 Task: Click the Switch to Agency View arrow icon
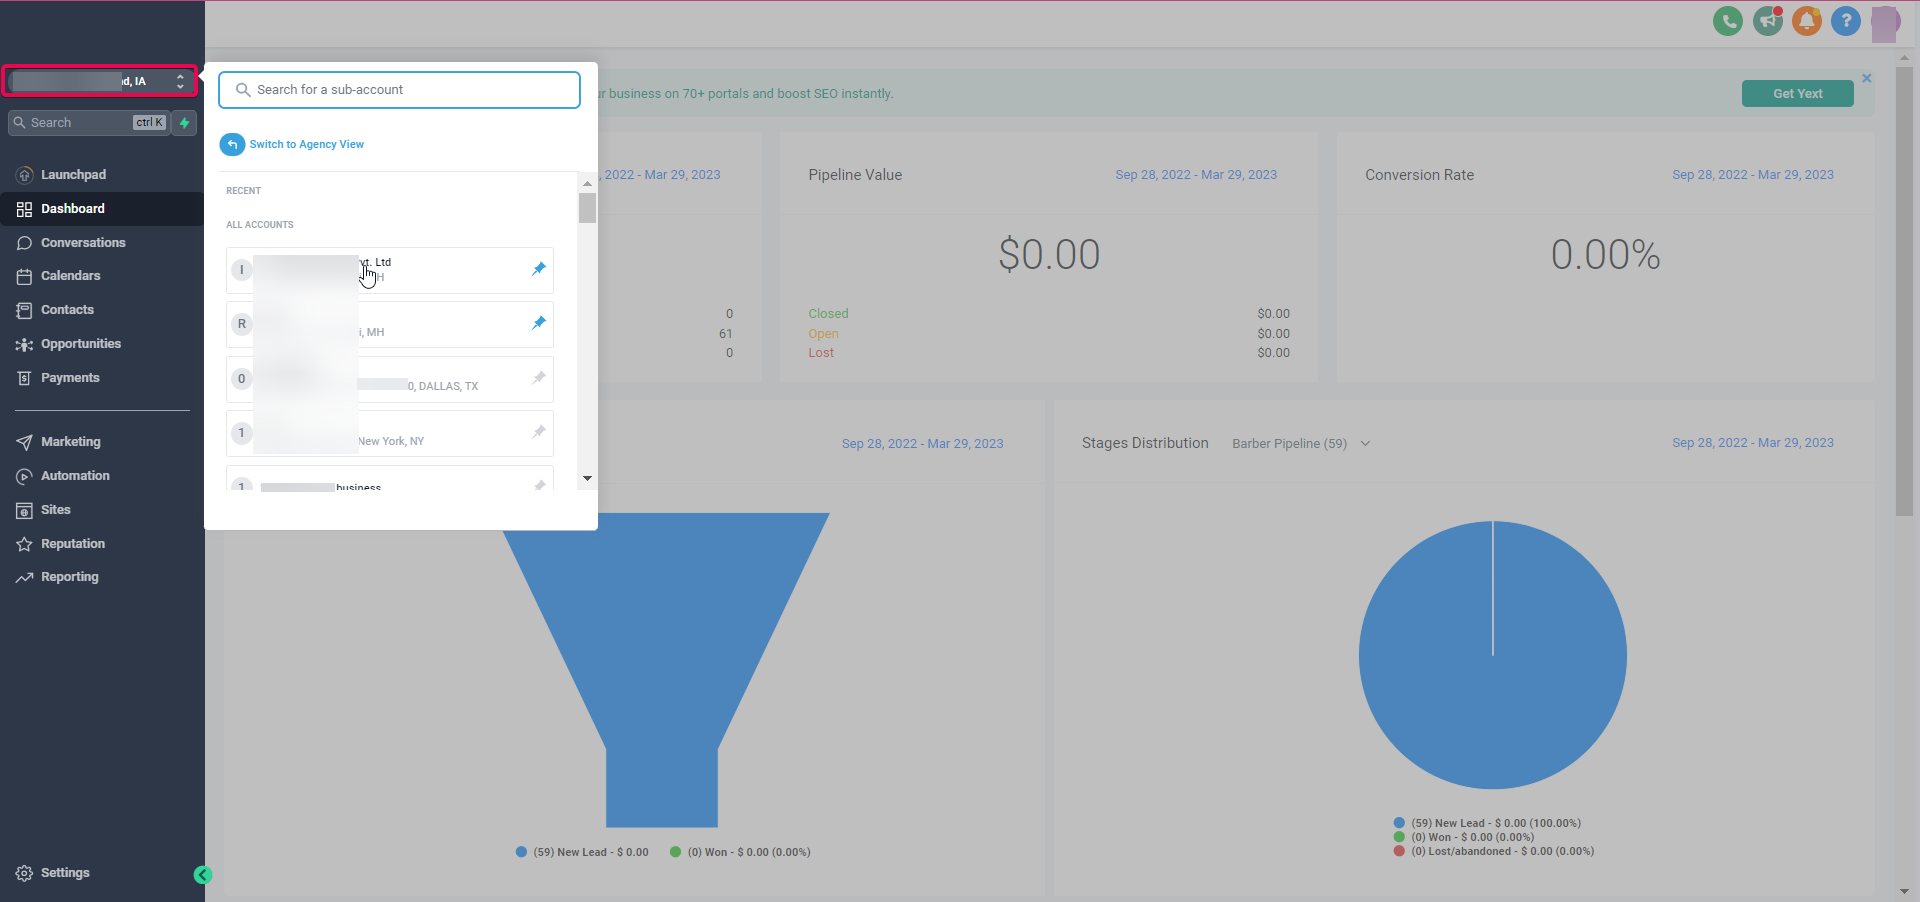coord(232,145)
